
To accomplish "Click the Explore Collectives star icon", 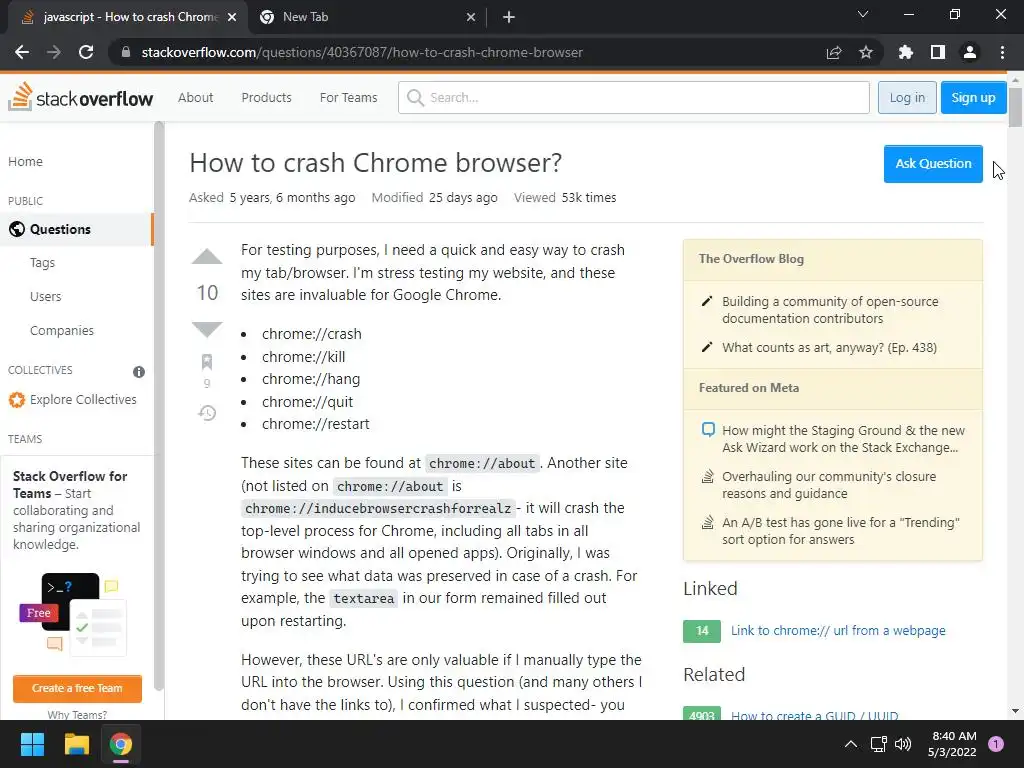I will 16,400.
